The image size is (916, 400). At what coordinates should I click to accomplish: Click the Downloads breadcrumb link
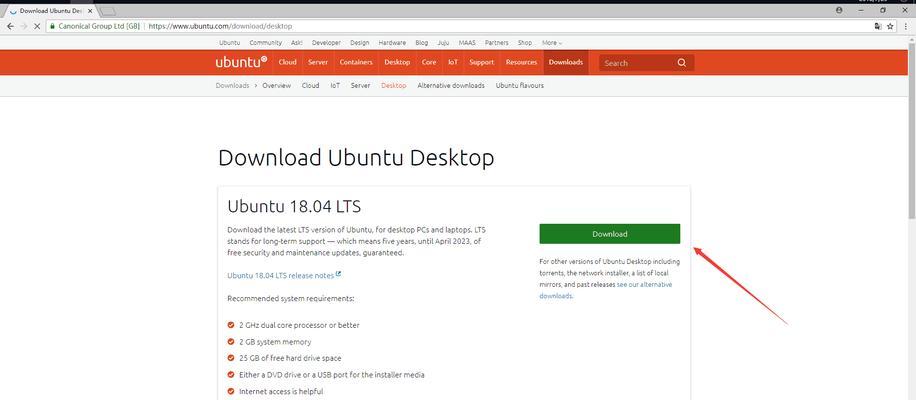click(233, 85)
